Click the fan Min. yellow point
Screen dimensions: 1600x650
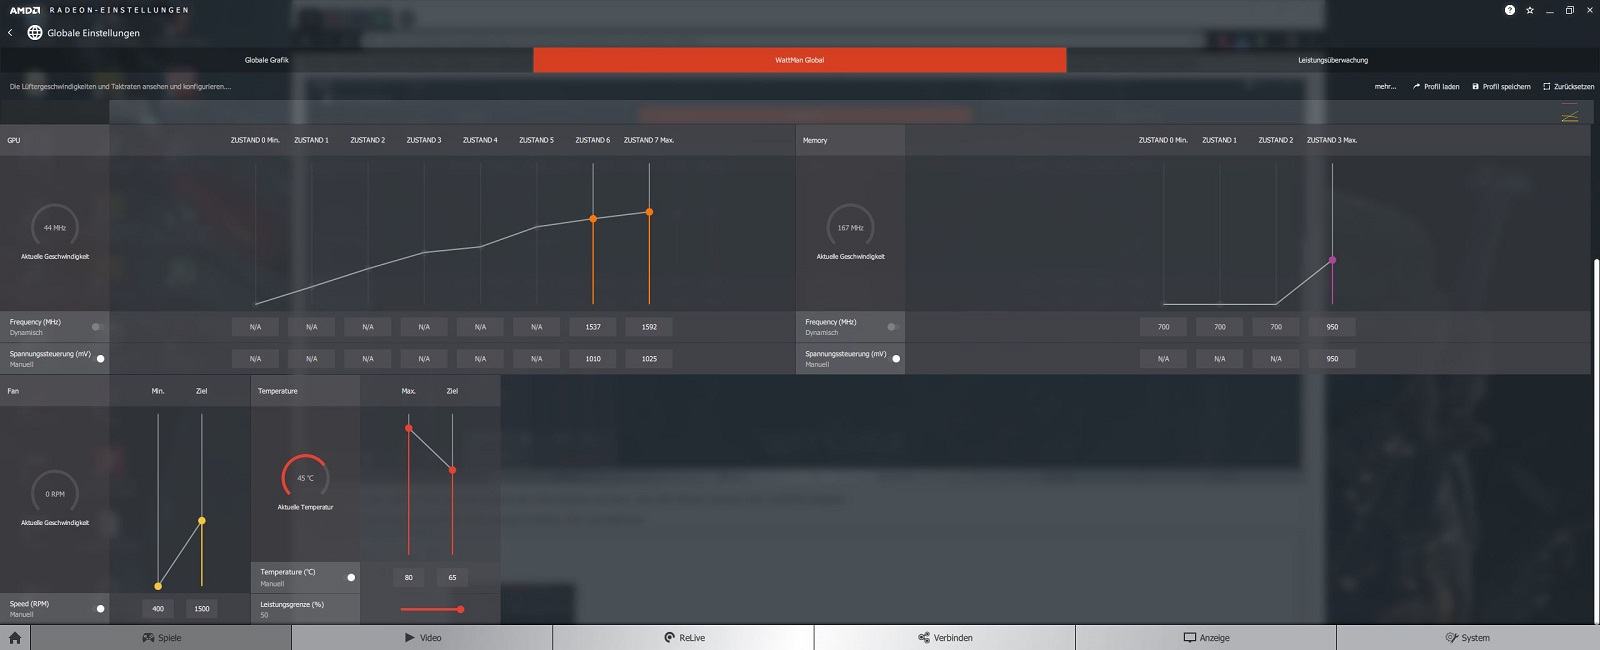158,586
